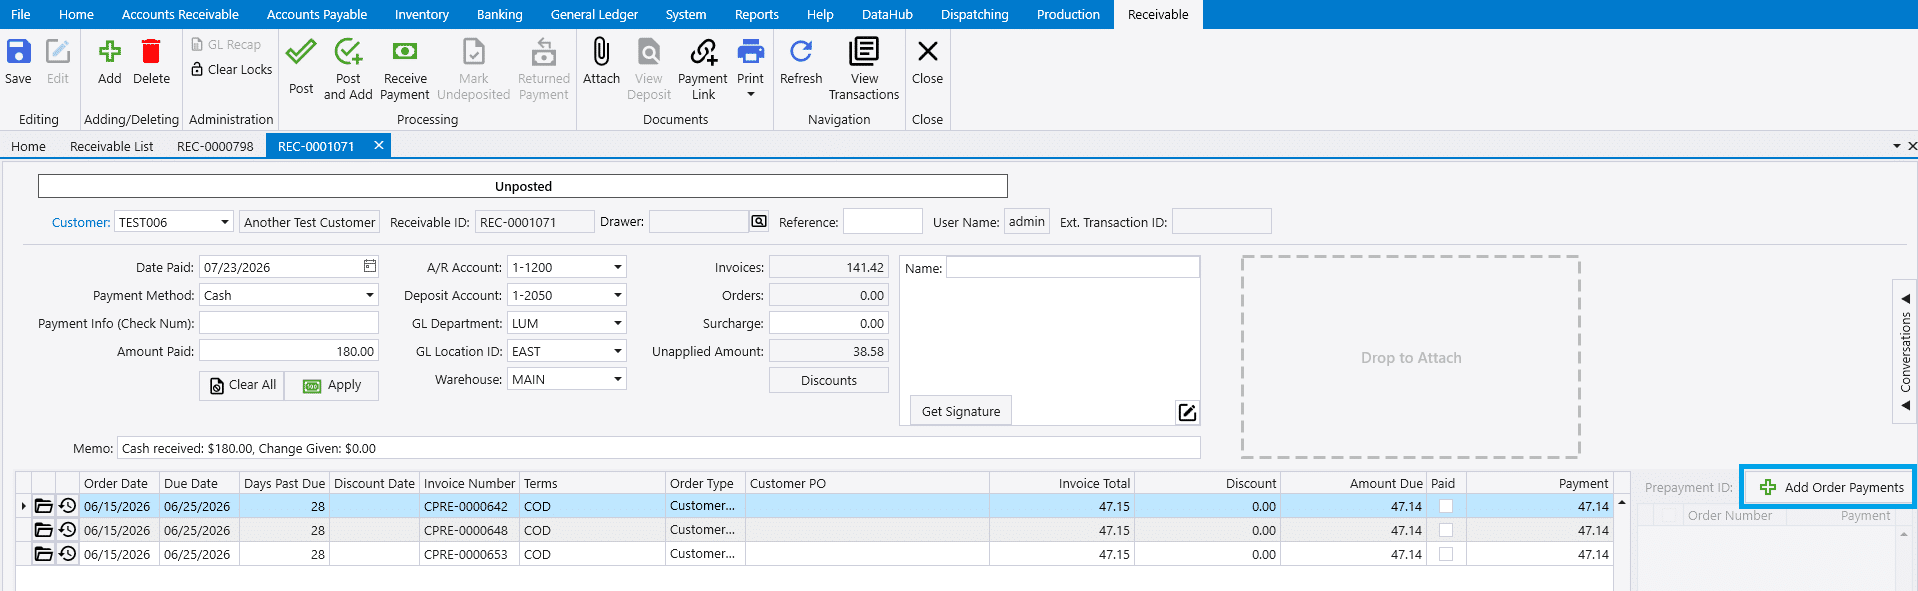Open the General Ledger menu
The height and width of the screenshot is (591, 1918).
pyautogui.click(x=594, y=14)
